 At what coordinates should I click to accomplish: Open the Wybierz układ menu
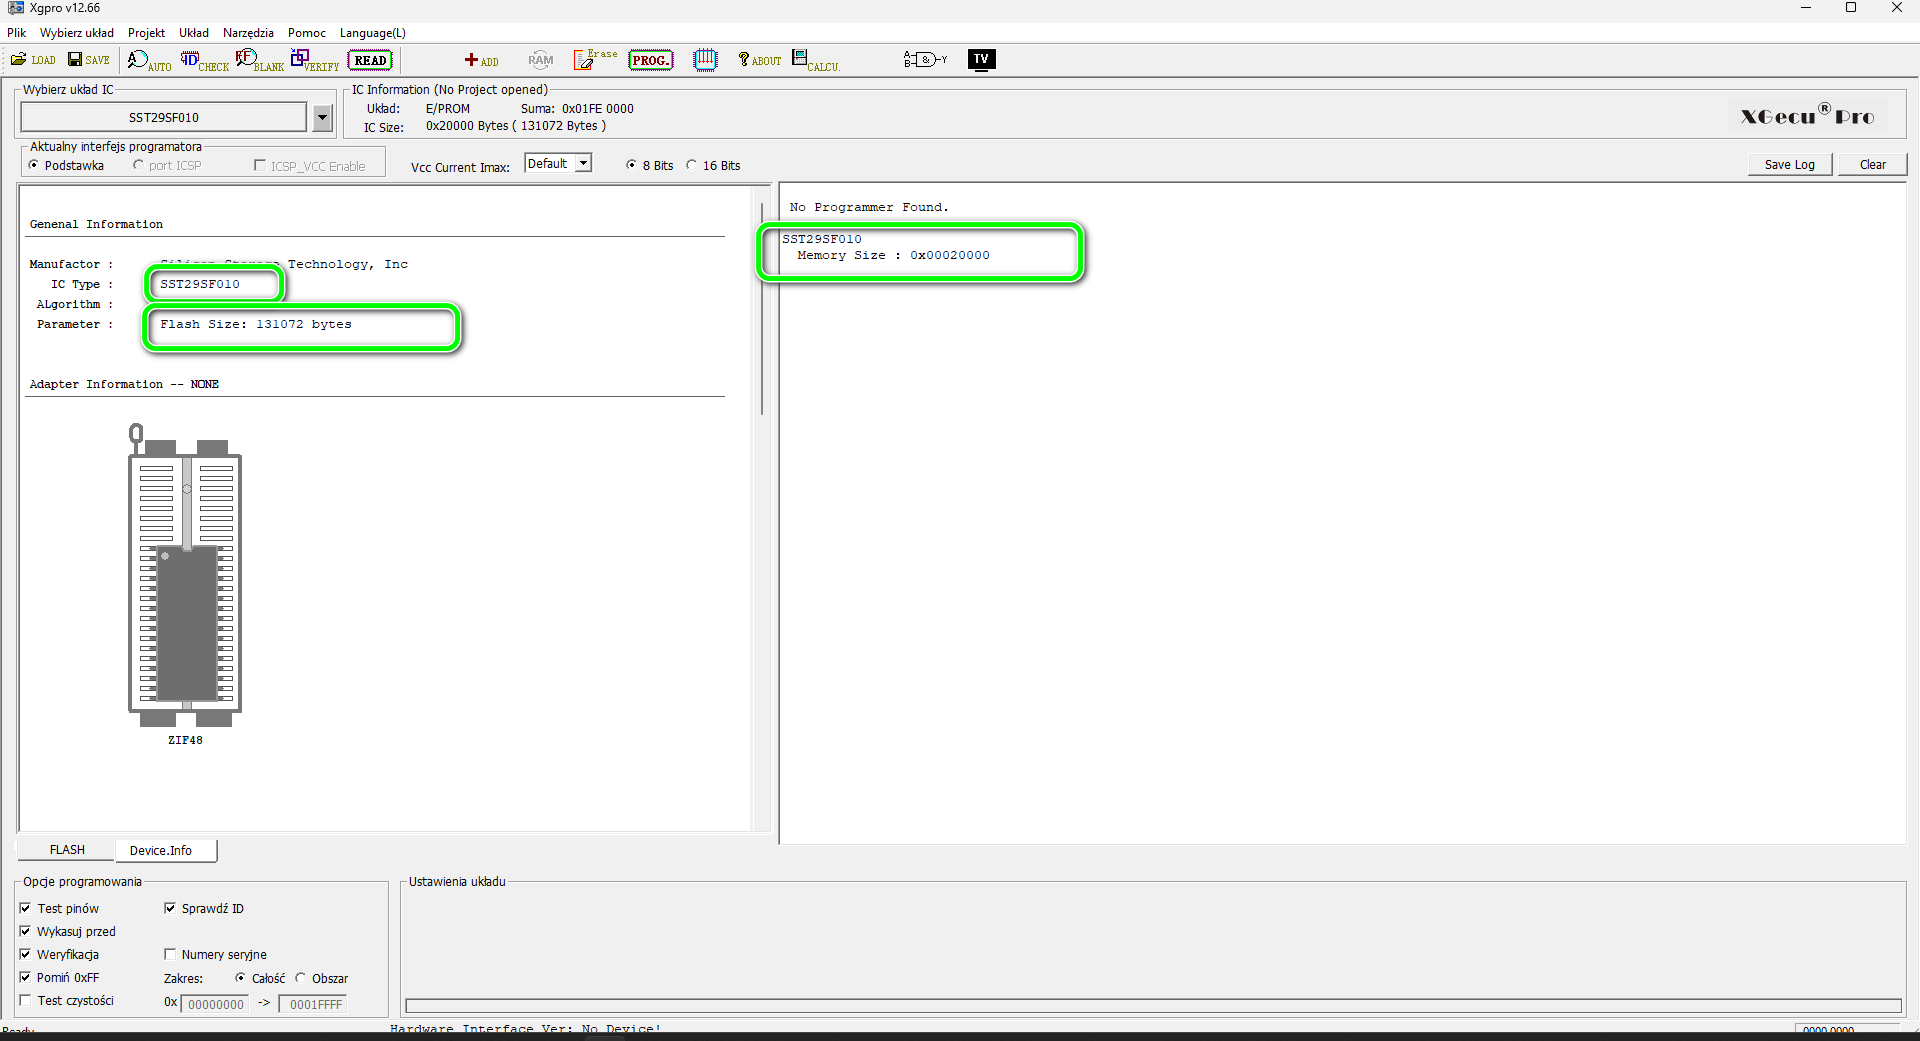[77, 33]
